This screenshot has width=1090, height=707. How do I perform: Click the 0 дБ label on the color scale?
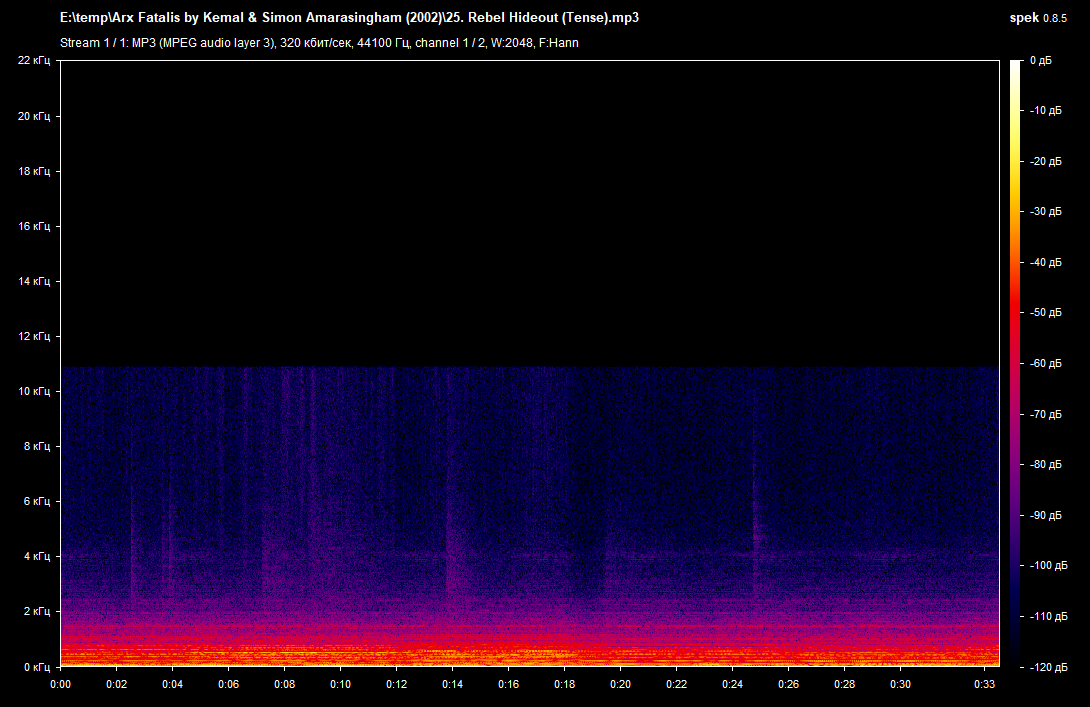point(1041,60)
